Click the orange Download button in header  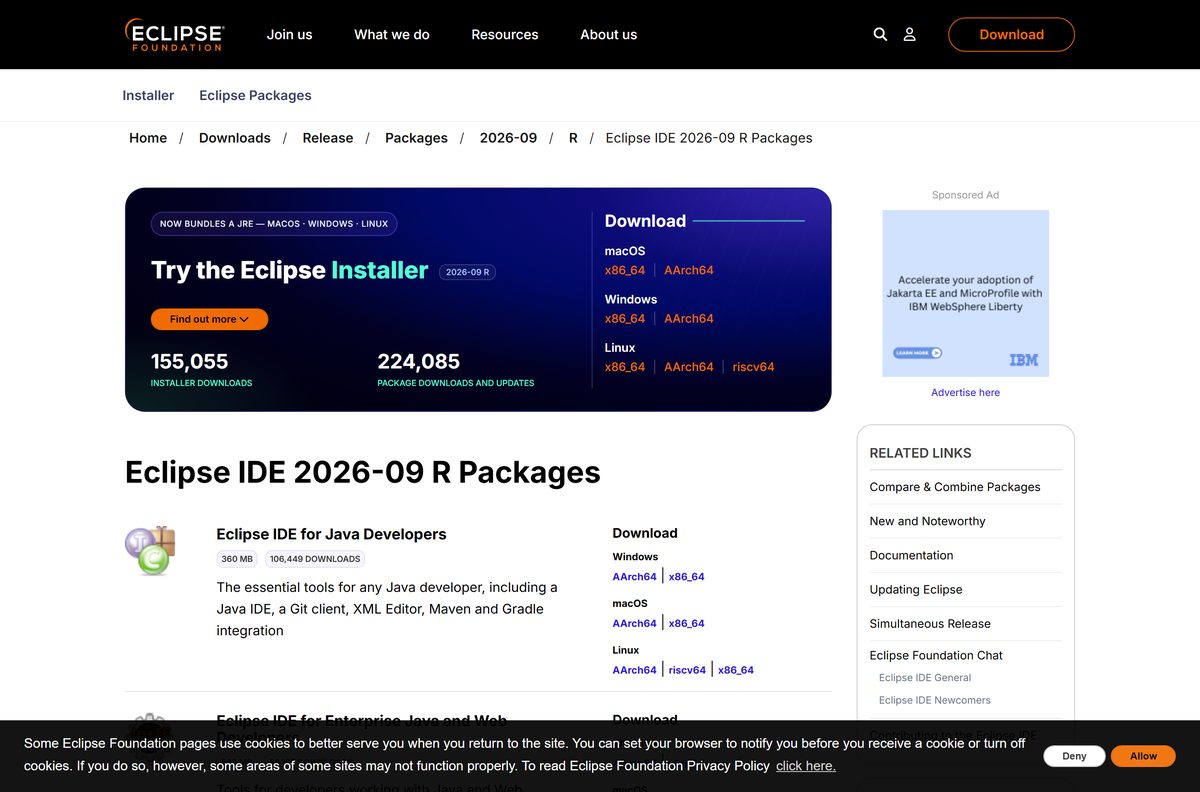coord(1011,34)
